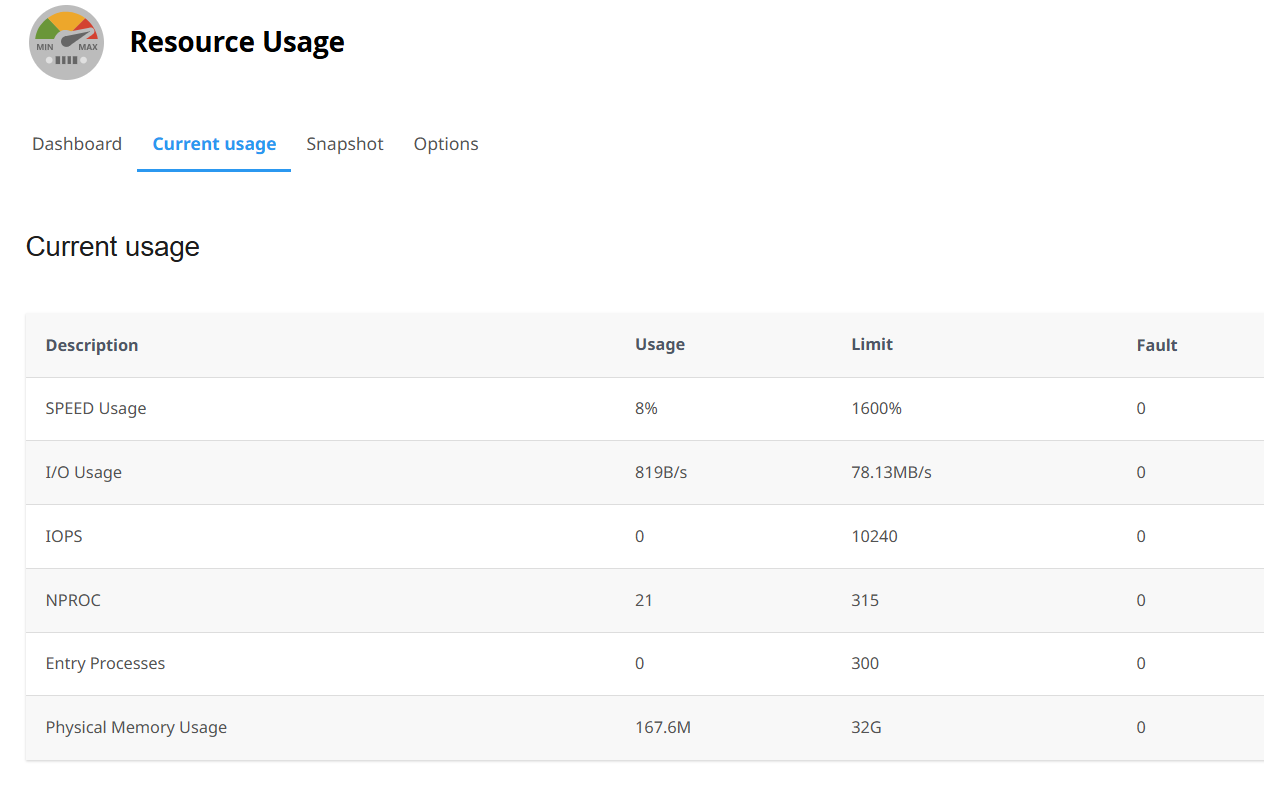
Task: Select the I/O Usage row label
Action: coord(84,472)
